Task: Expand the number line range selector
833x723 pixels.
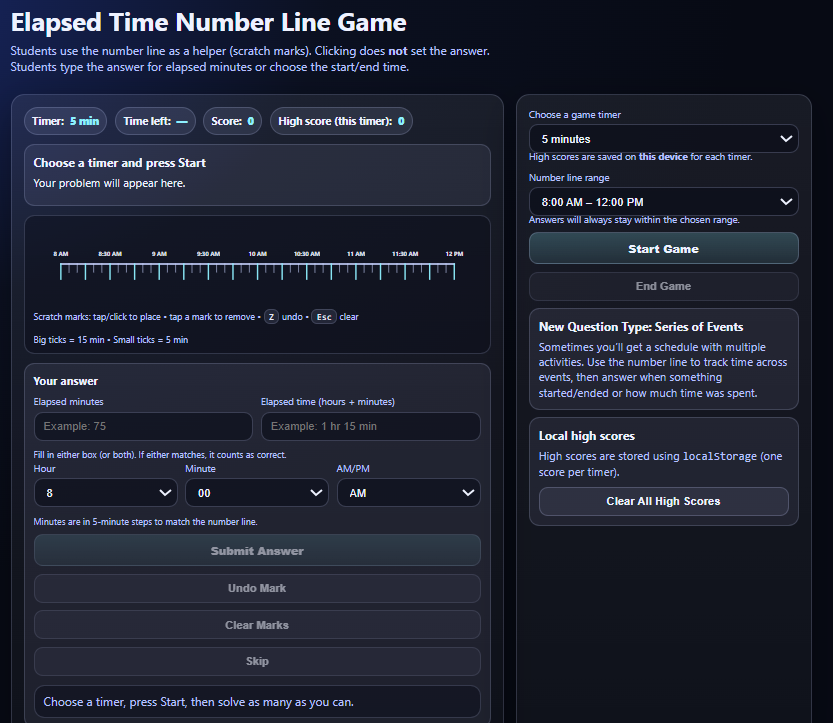Action: 663,202
